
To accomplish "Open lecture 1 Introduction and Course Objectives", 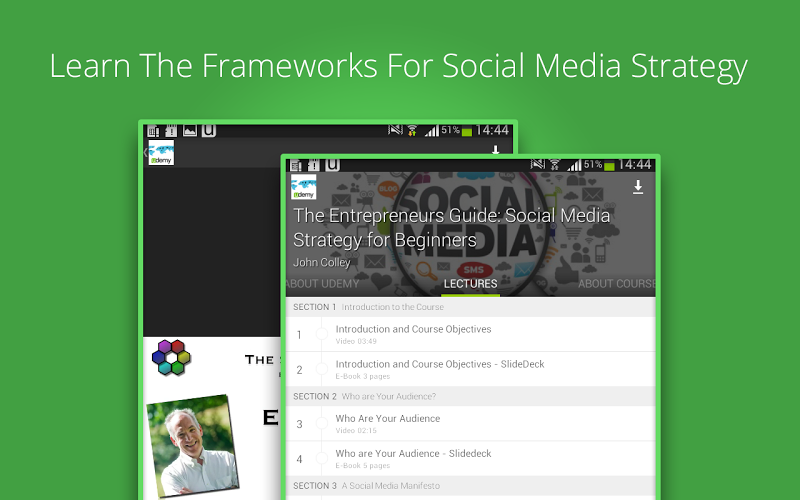I will (x=470, y=334).
